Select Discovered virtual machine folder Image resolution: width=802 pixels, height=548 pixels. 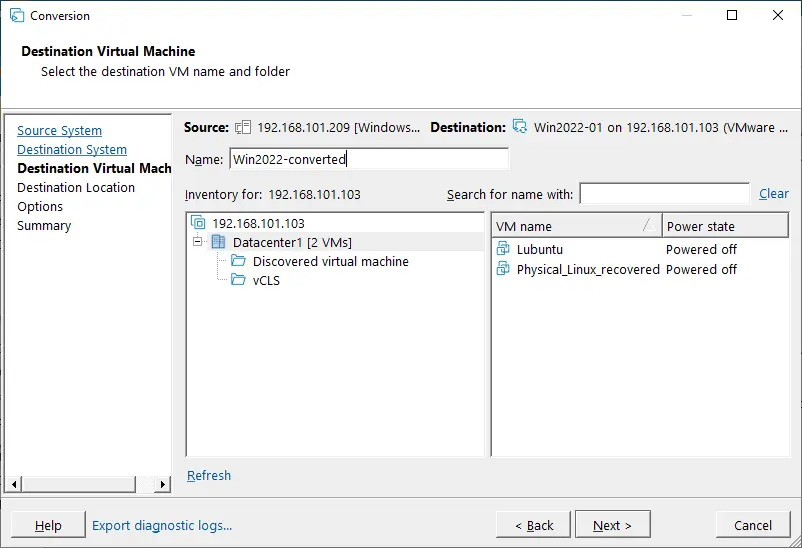[x=330, y=261]
